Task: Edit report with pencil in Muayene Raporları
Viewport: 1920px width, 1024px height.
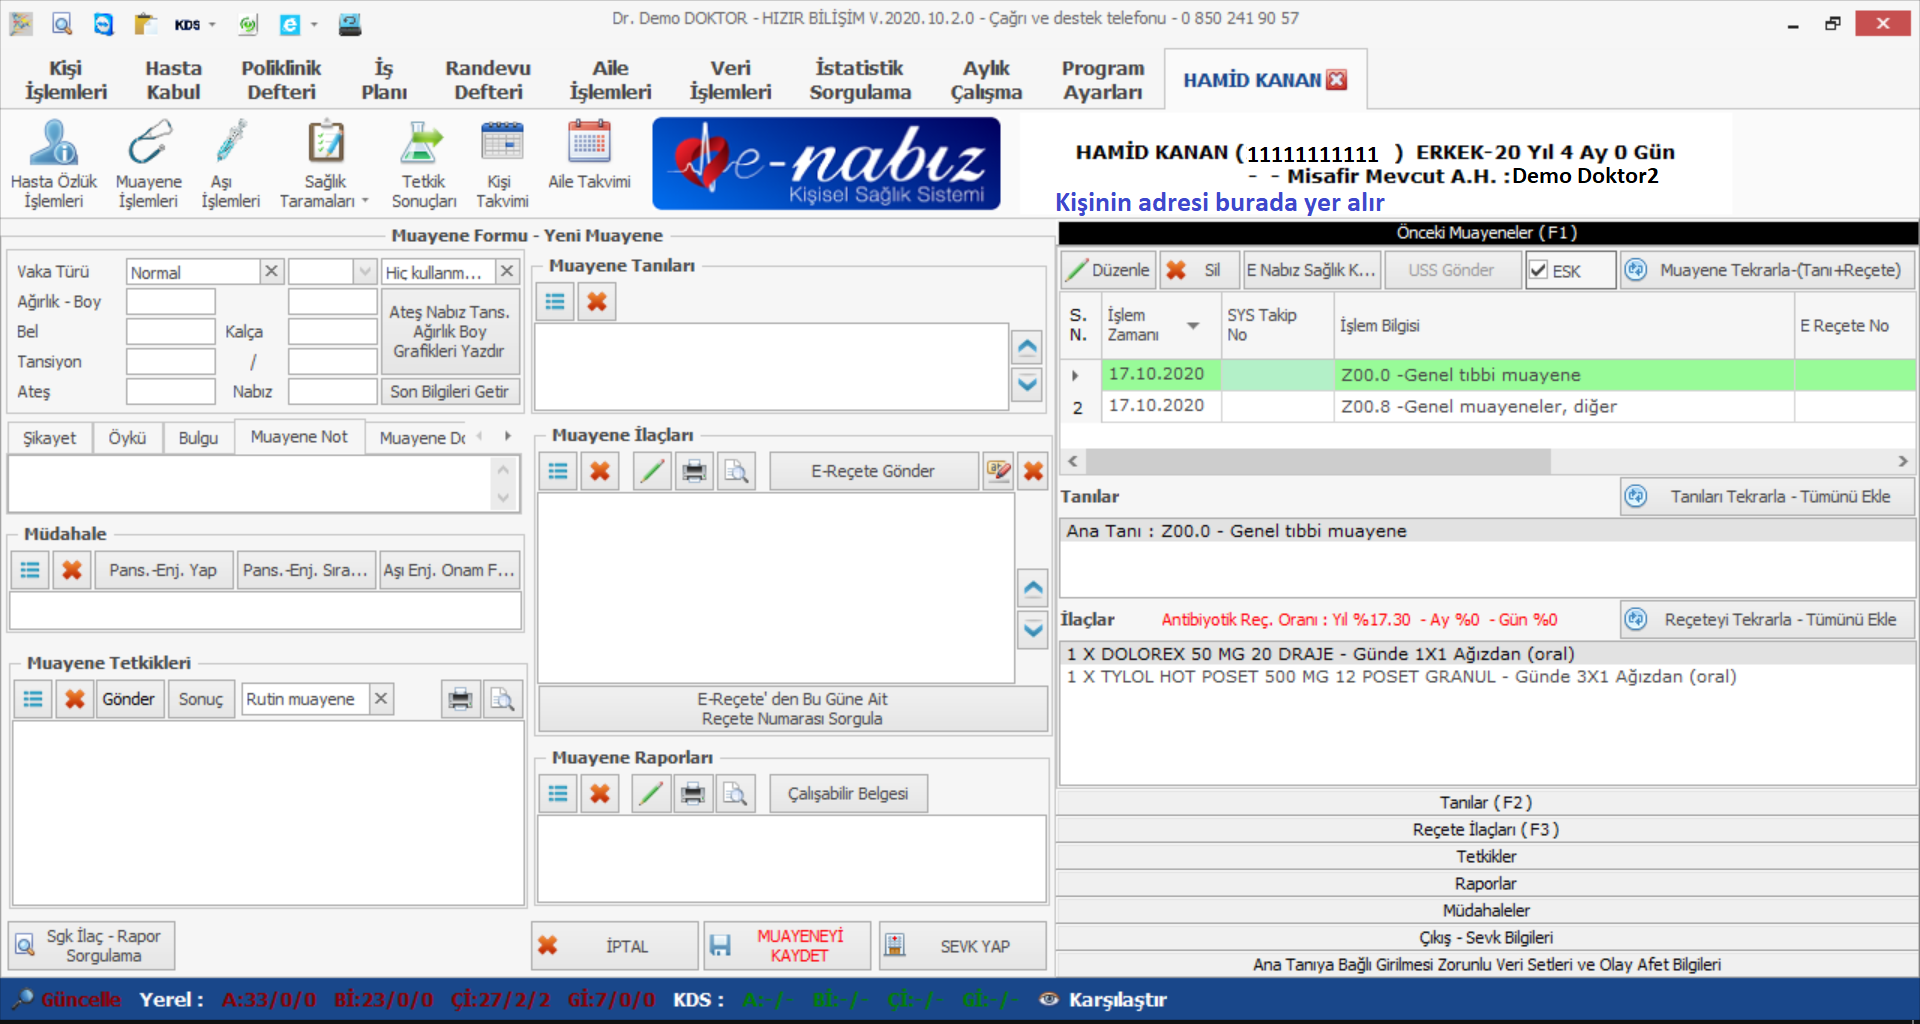Action: coord(651,794)
